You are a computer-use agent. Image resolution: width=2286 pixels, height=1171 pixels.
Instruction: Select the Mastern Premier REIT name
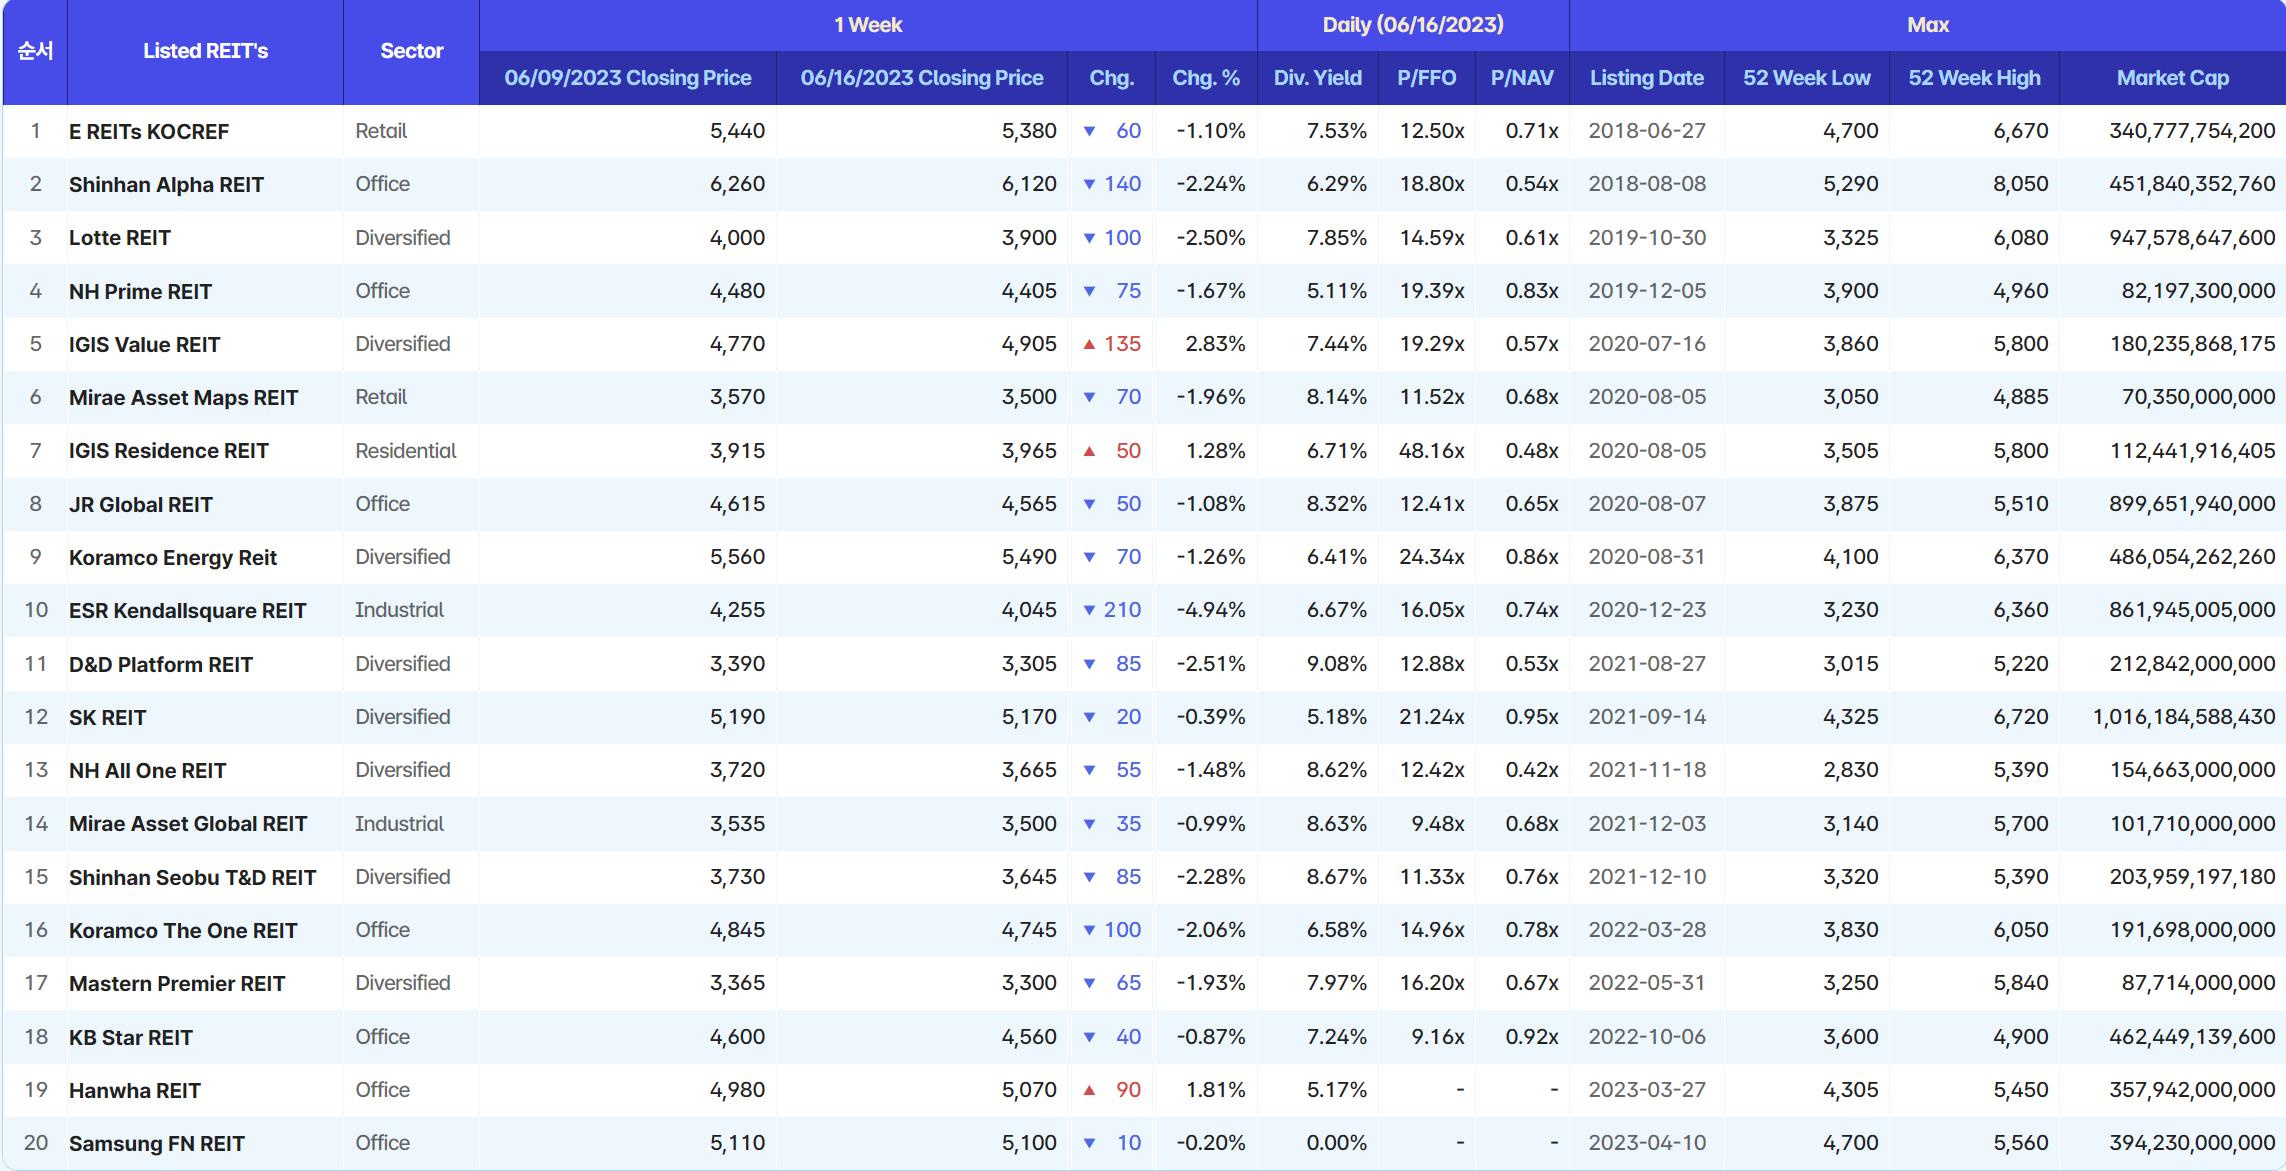point(177,984)
